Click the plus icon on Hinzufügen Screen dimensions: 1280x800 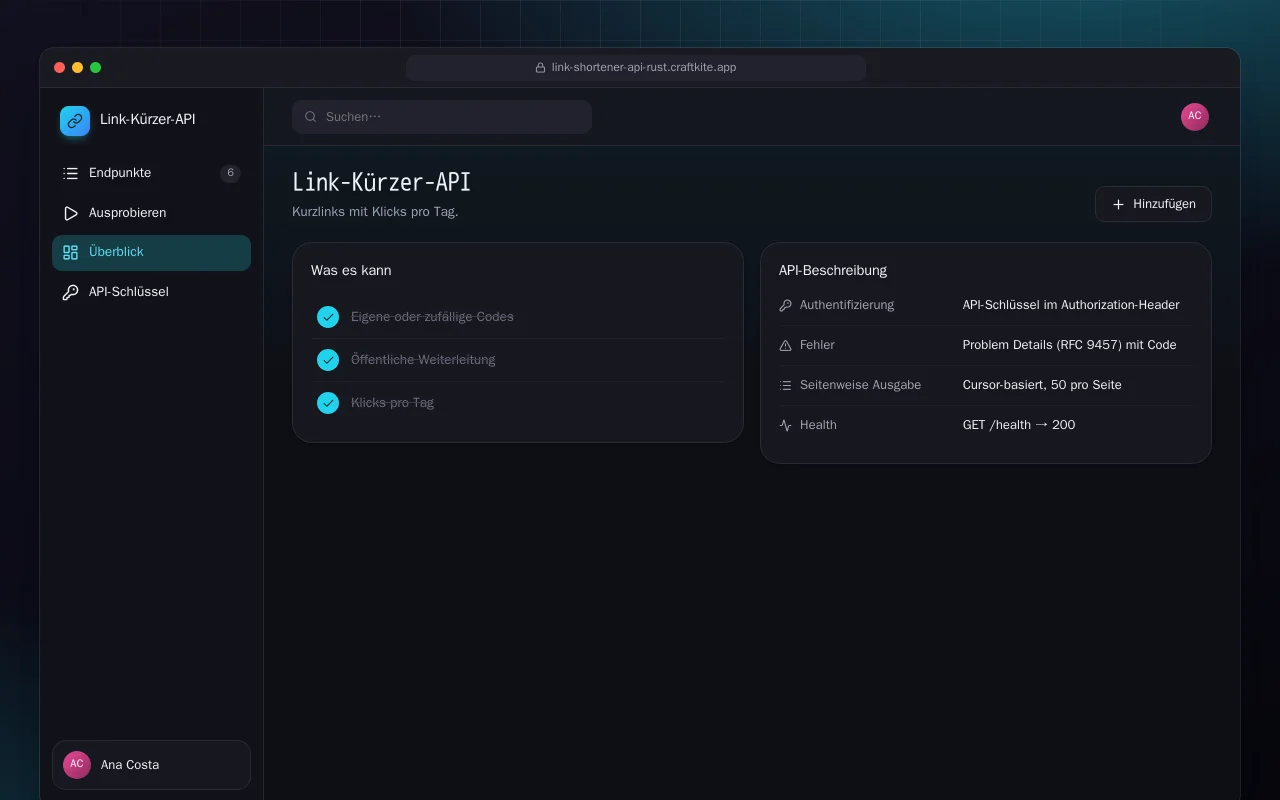click(1118, 204)
